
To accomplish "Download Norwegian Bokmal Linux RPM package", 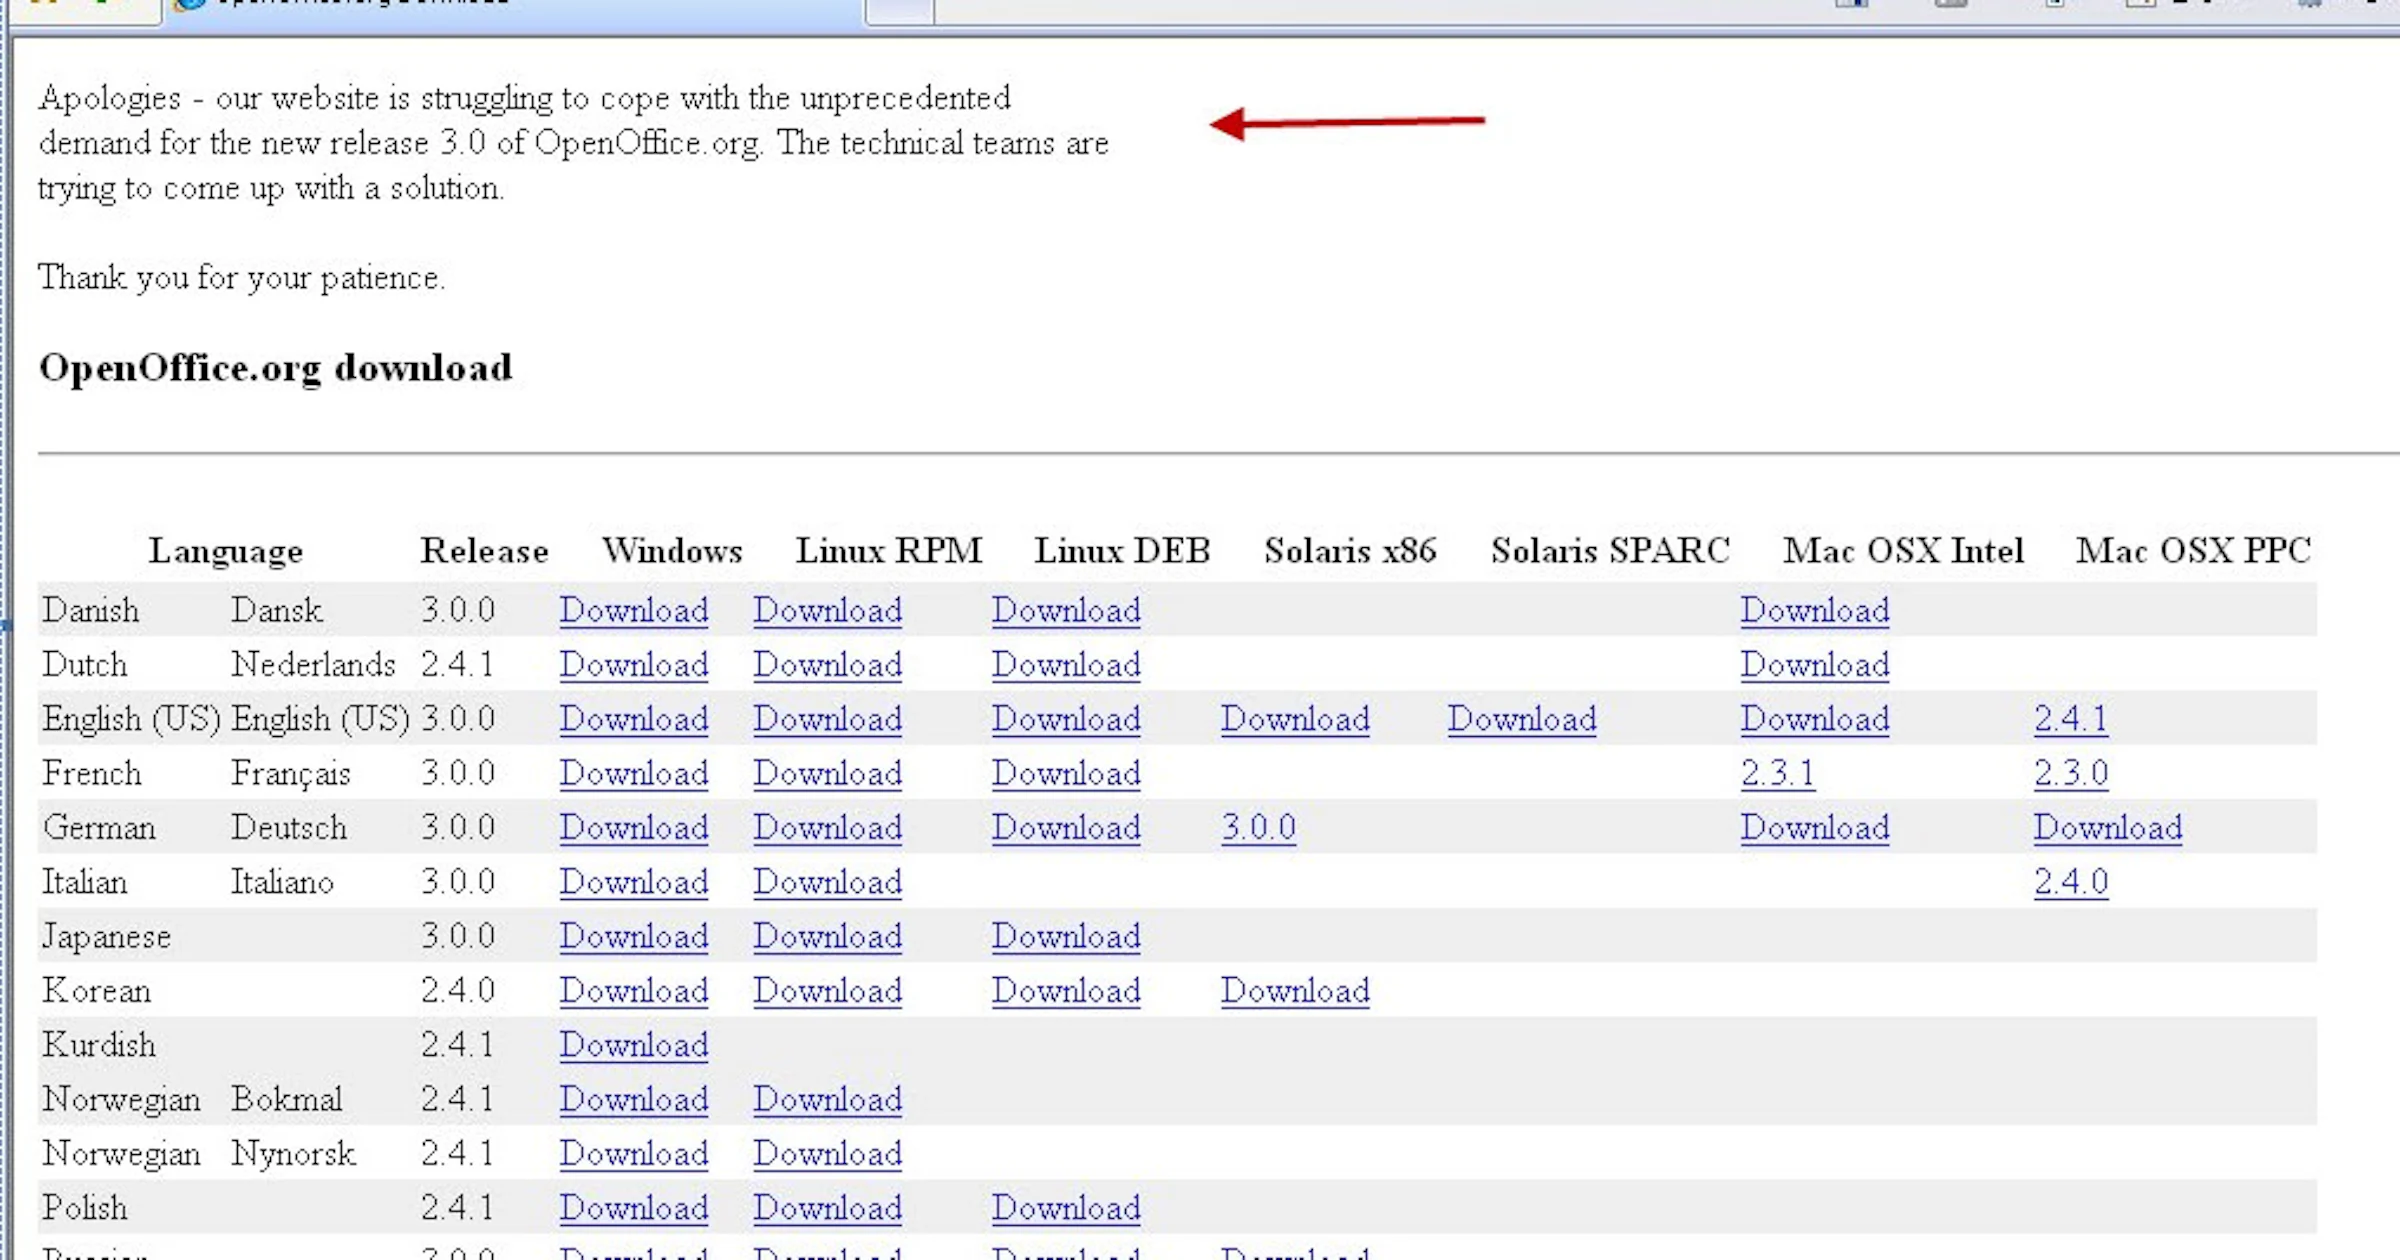I will point(828,1100).
